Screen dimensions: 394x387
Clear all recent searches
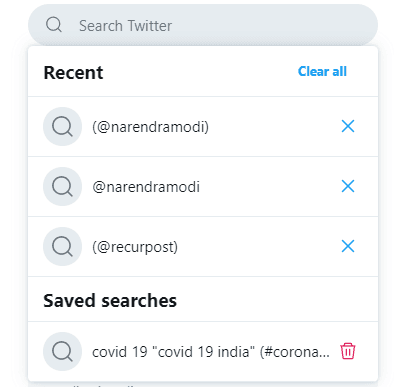tap(322, 71)
